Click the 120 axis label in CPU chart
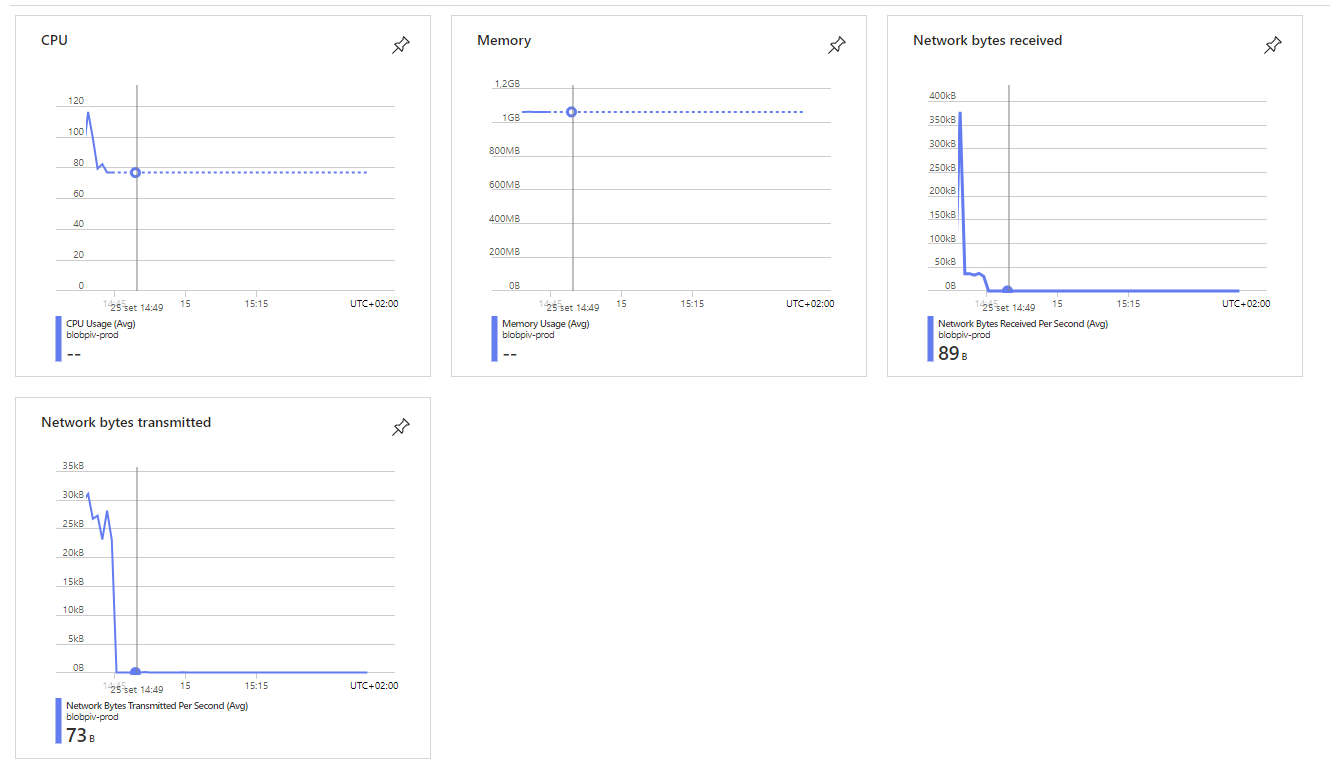Screen dimensions: 1330x764 (76, 101)
